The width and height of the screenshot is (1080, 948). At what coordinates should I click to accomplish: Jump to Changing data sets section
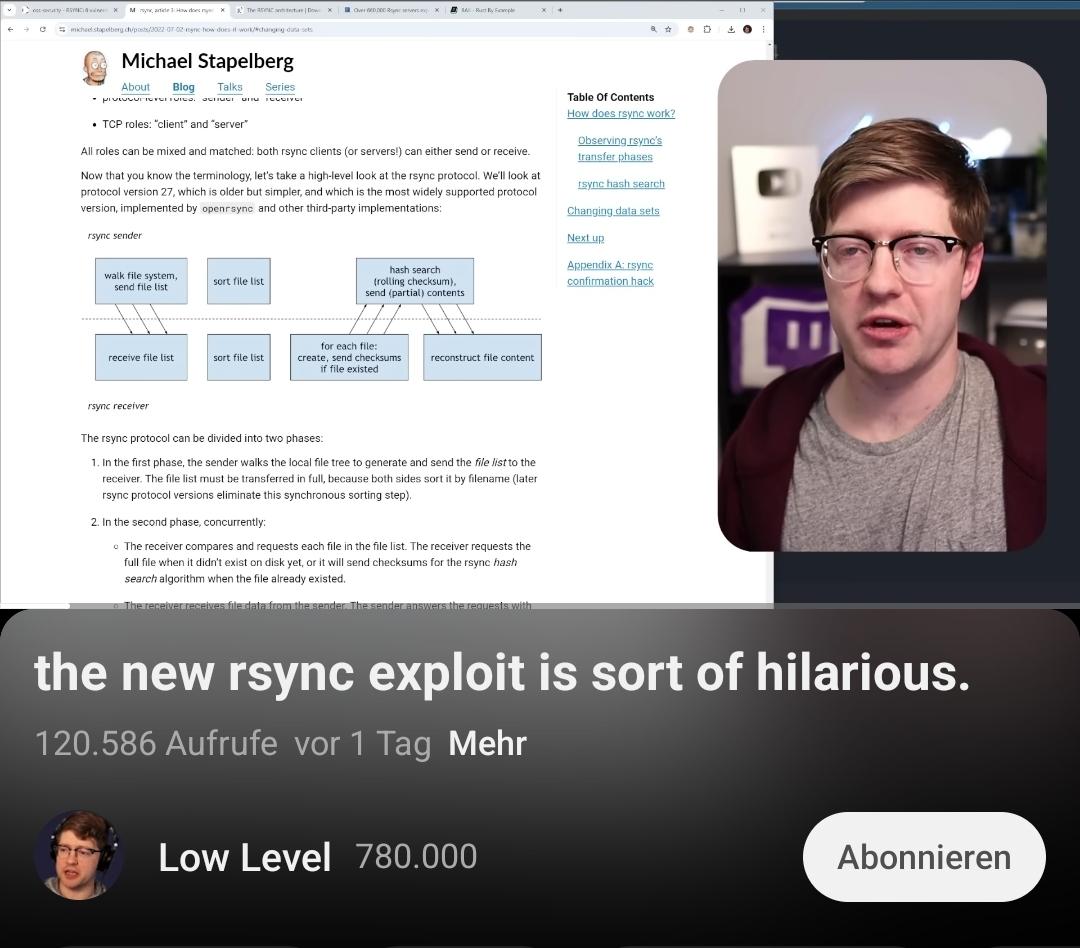pos(613,211)
